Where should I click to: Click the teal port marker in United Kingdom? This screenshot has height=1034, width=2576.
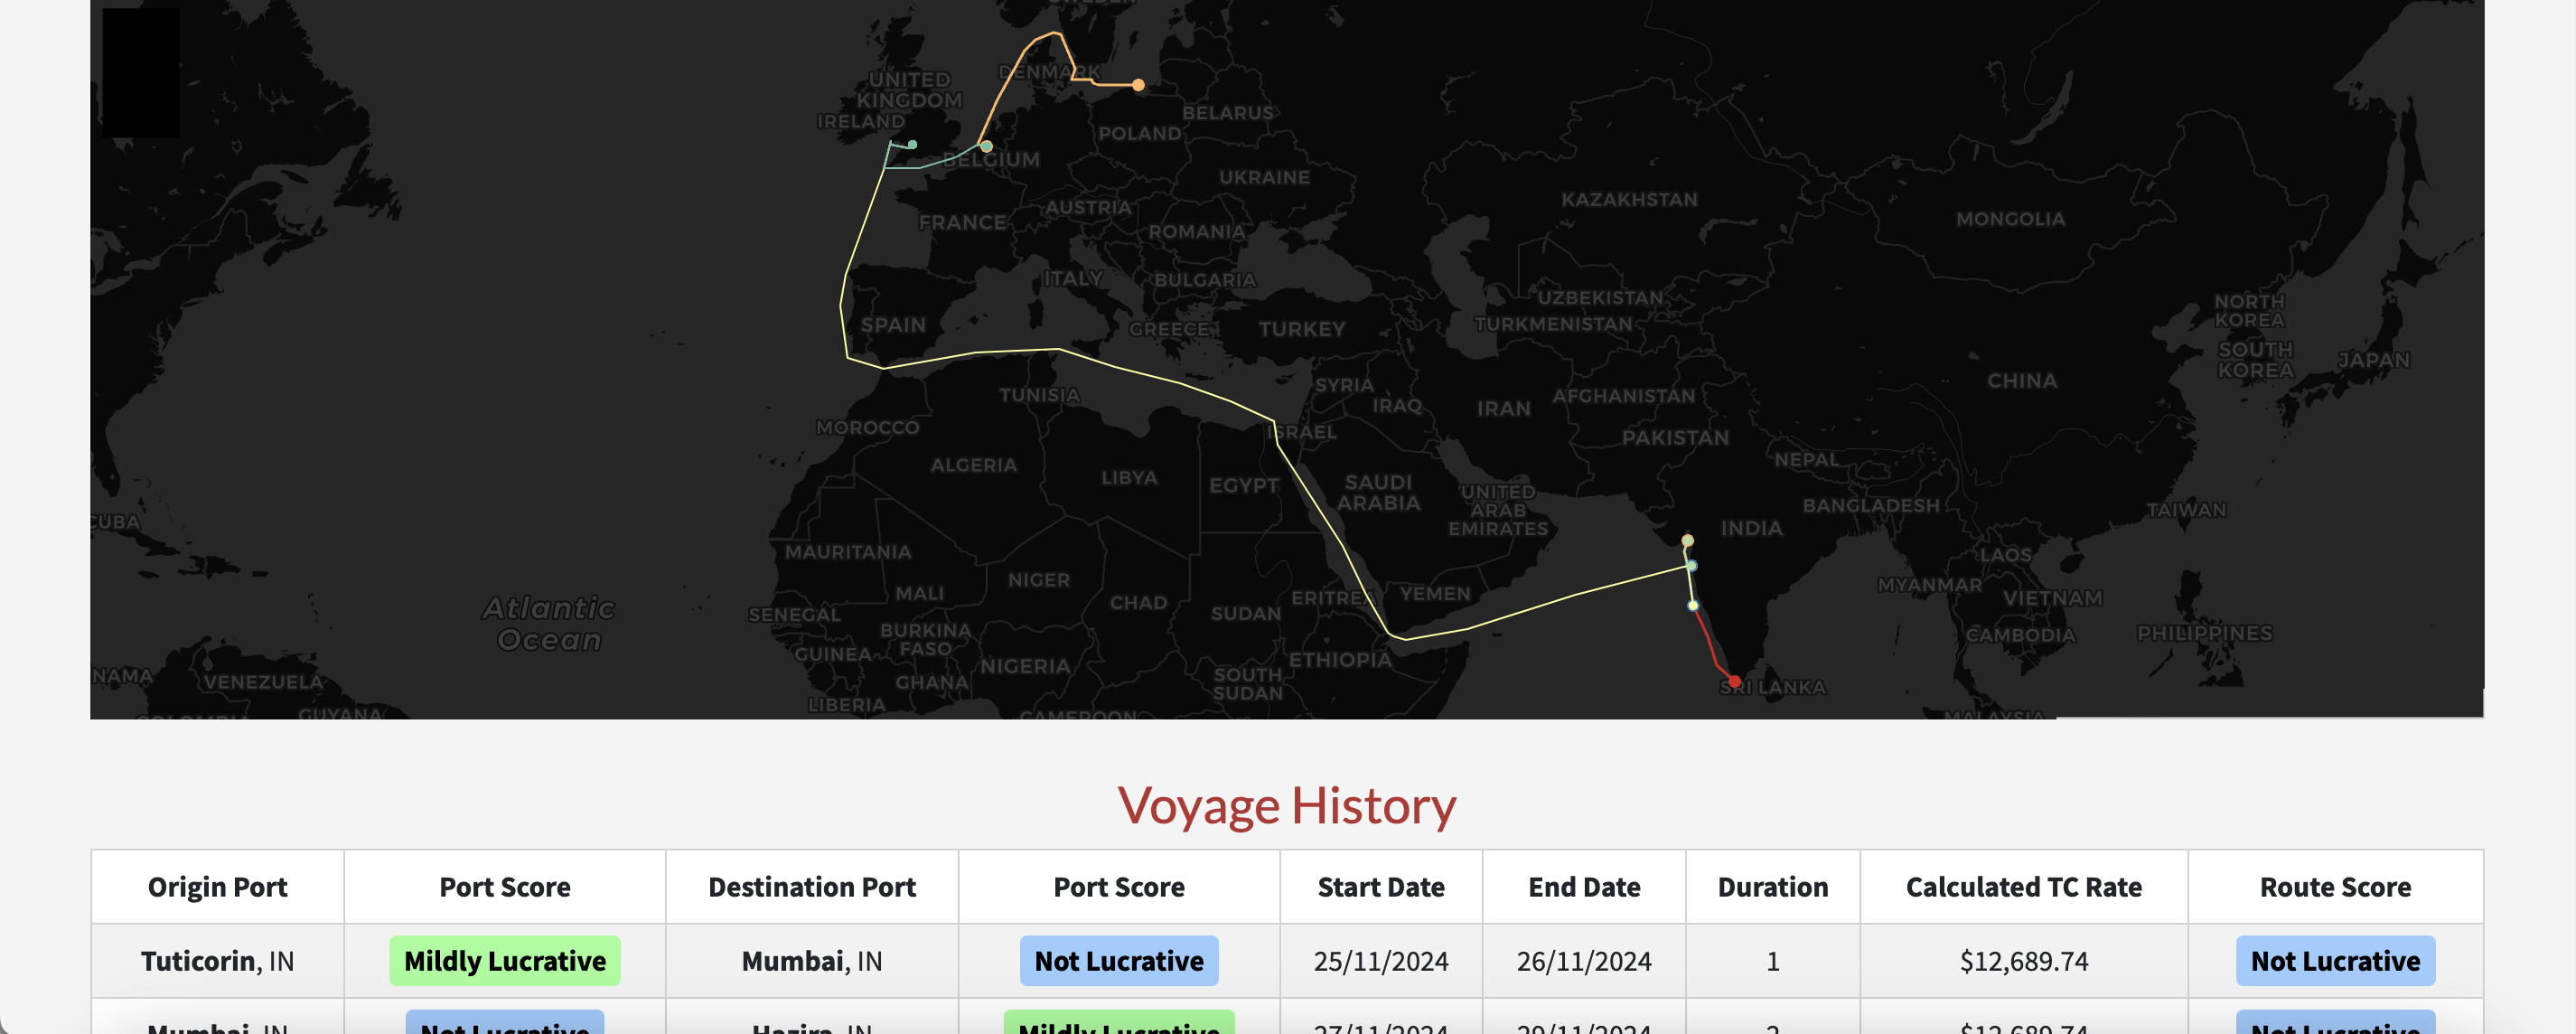tap(912, 145)
